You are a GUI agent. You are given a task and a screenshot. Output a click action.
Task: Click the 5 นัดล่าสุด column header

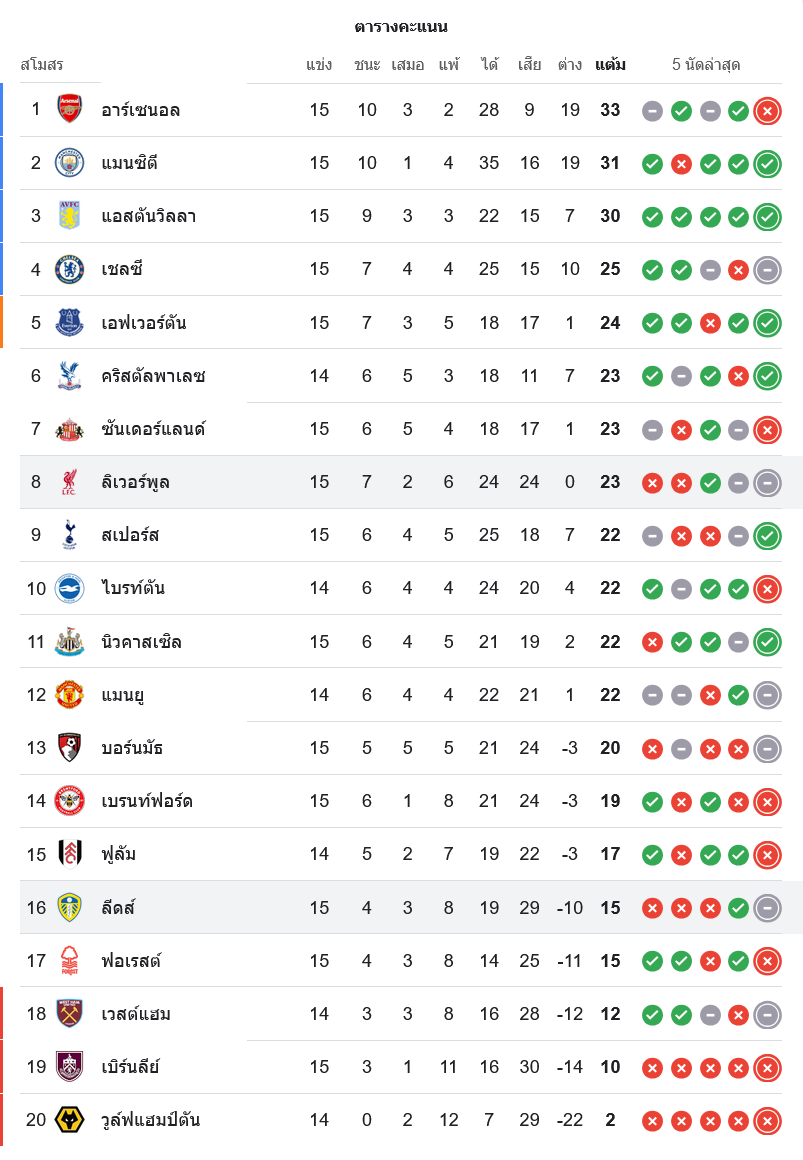(x=706, y=65)
